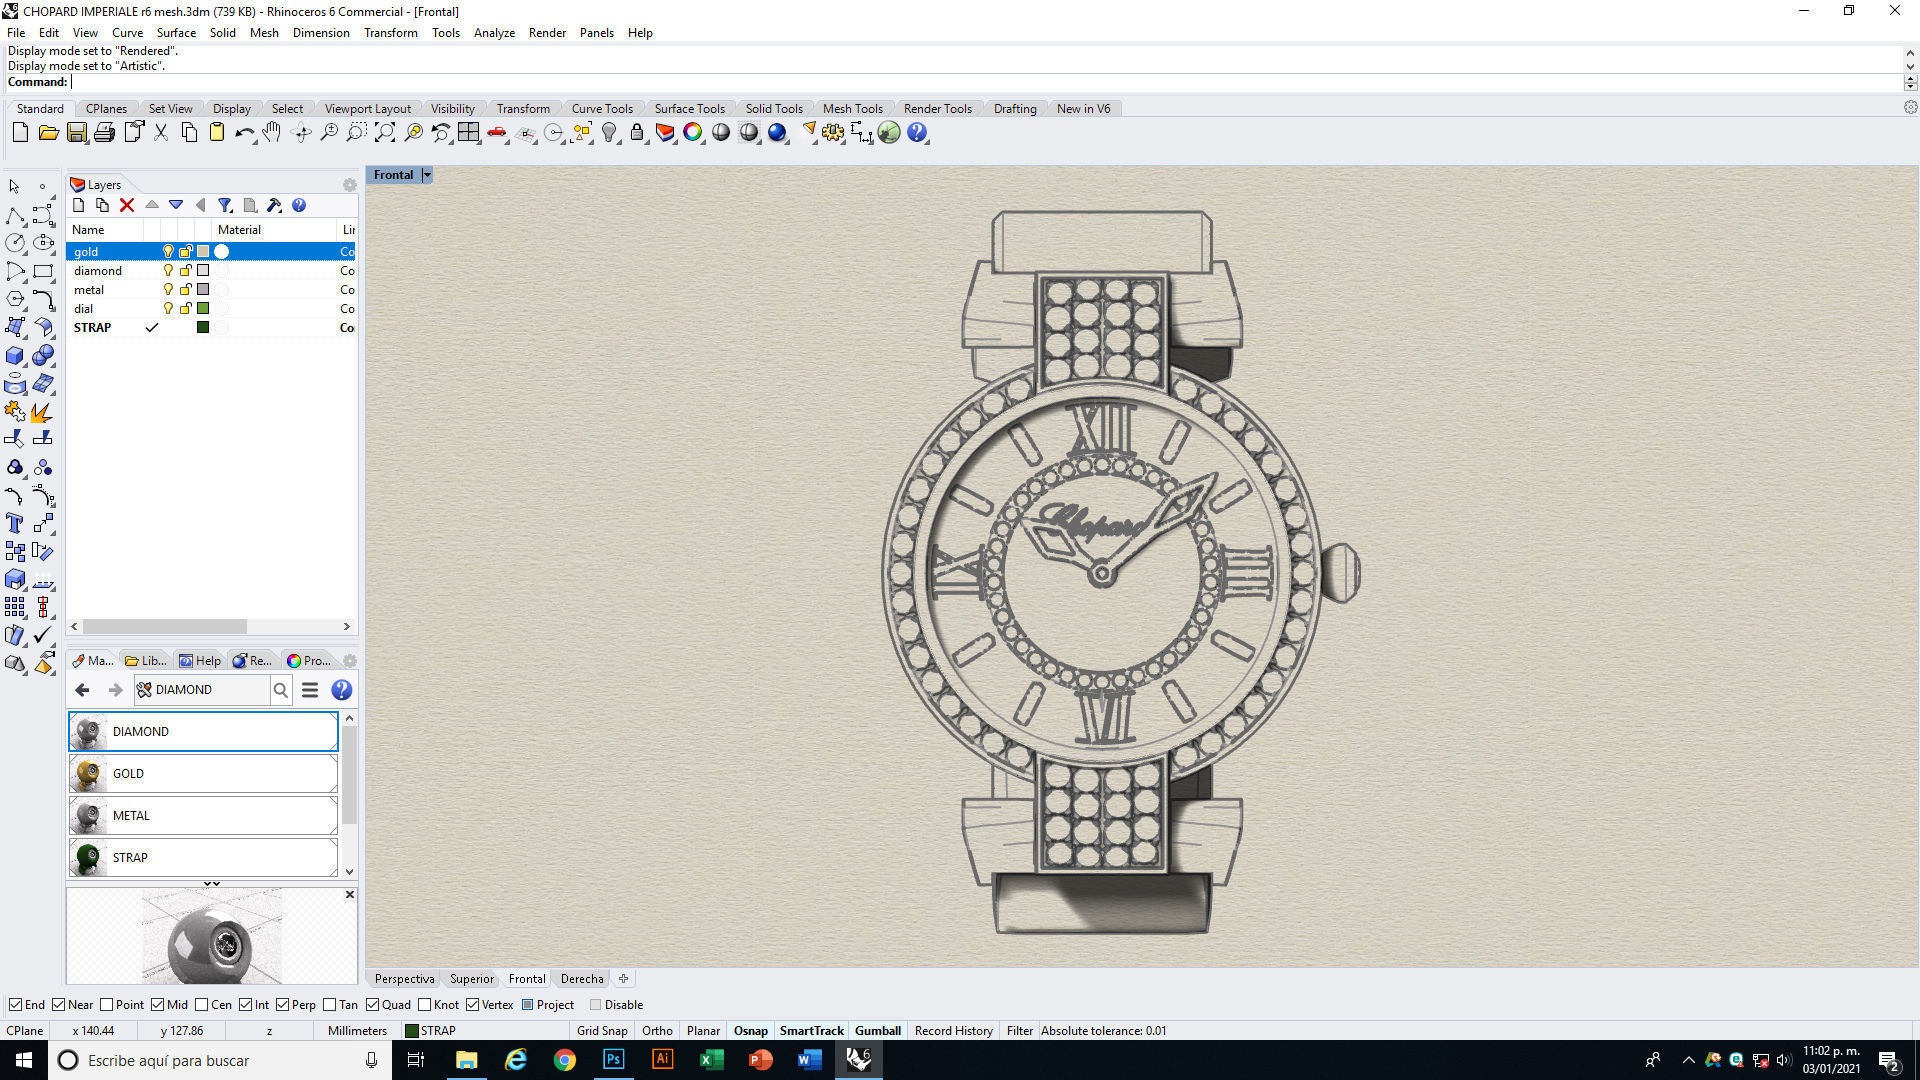Enable the Tan osnap checkbox
Viewport: 1920px width, 1080px height.
coord(330,1005)
